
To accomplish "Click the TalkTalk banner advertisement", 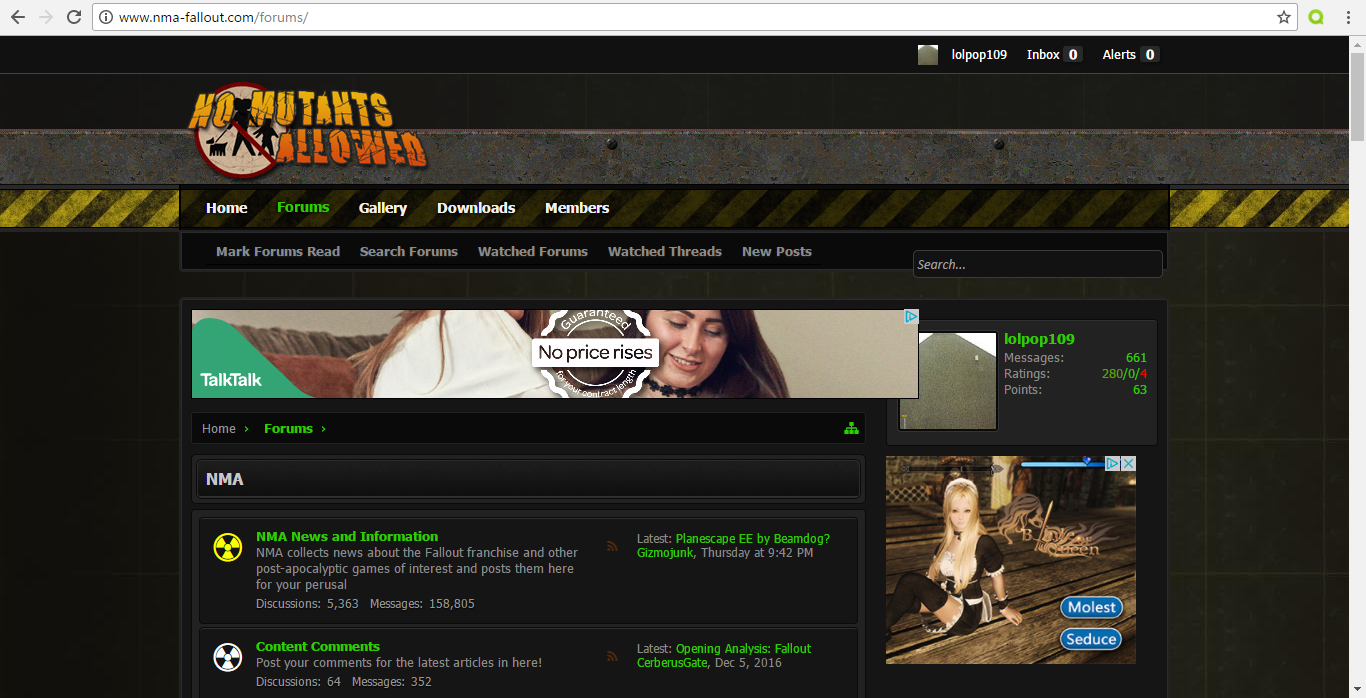I will (555, 354).
